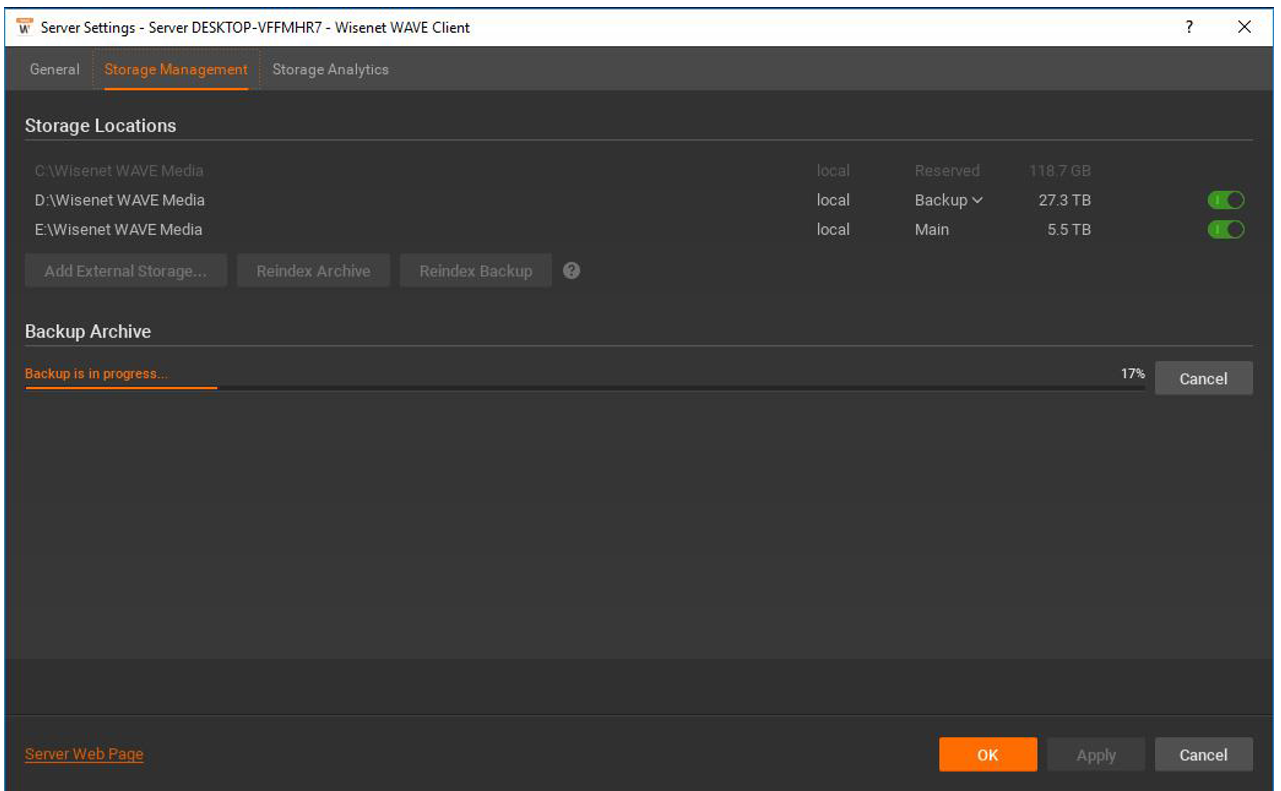This screenshot has height=791, width=1281.
Task: Click the 'Backup is in progress...' status text
Action: [x=96, y=373]
